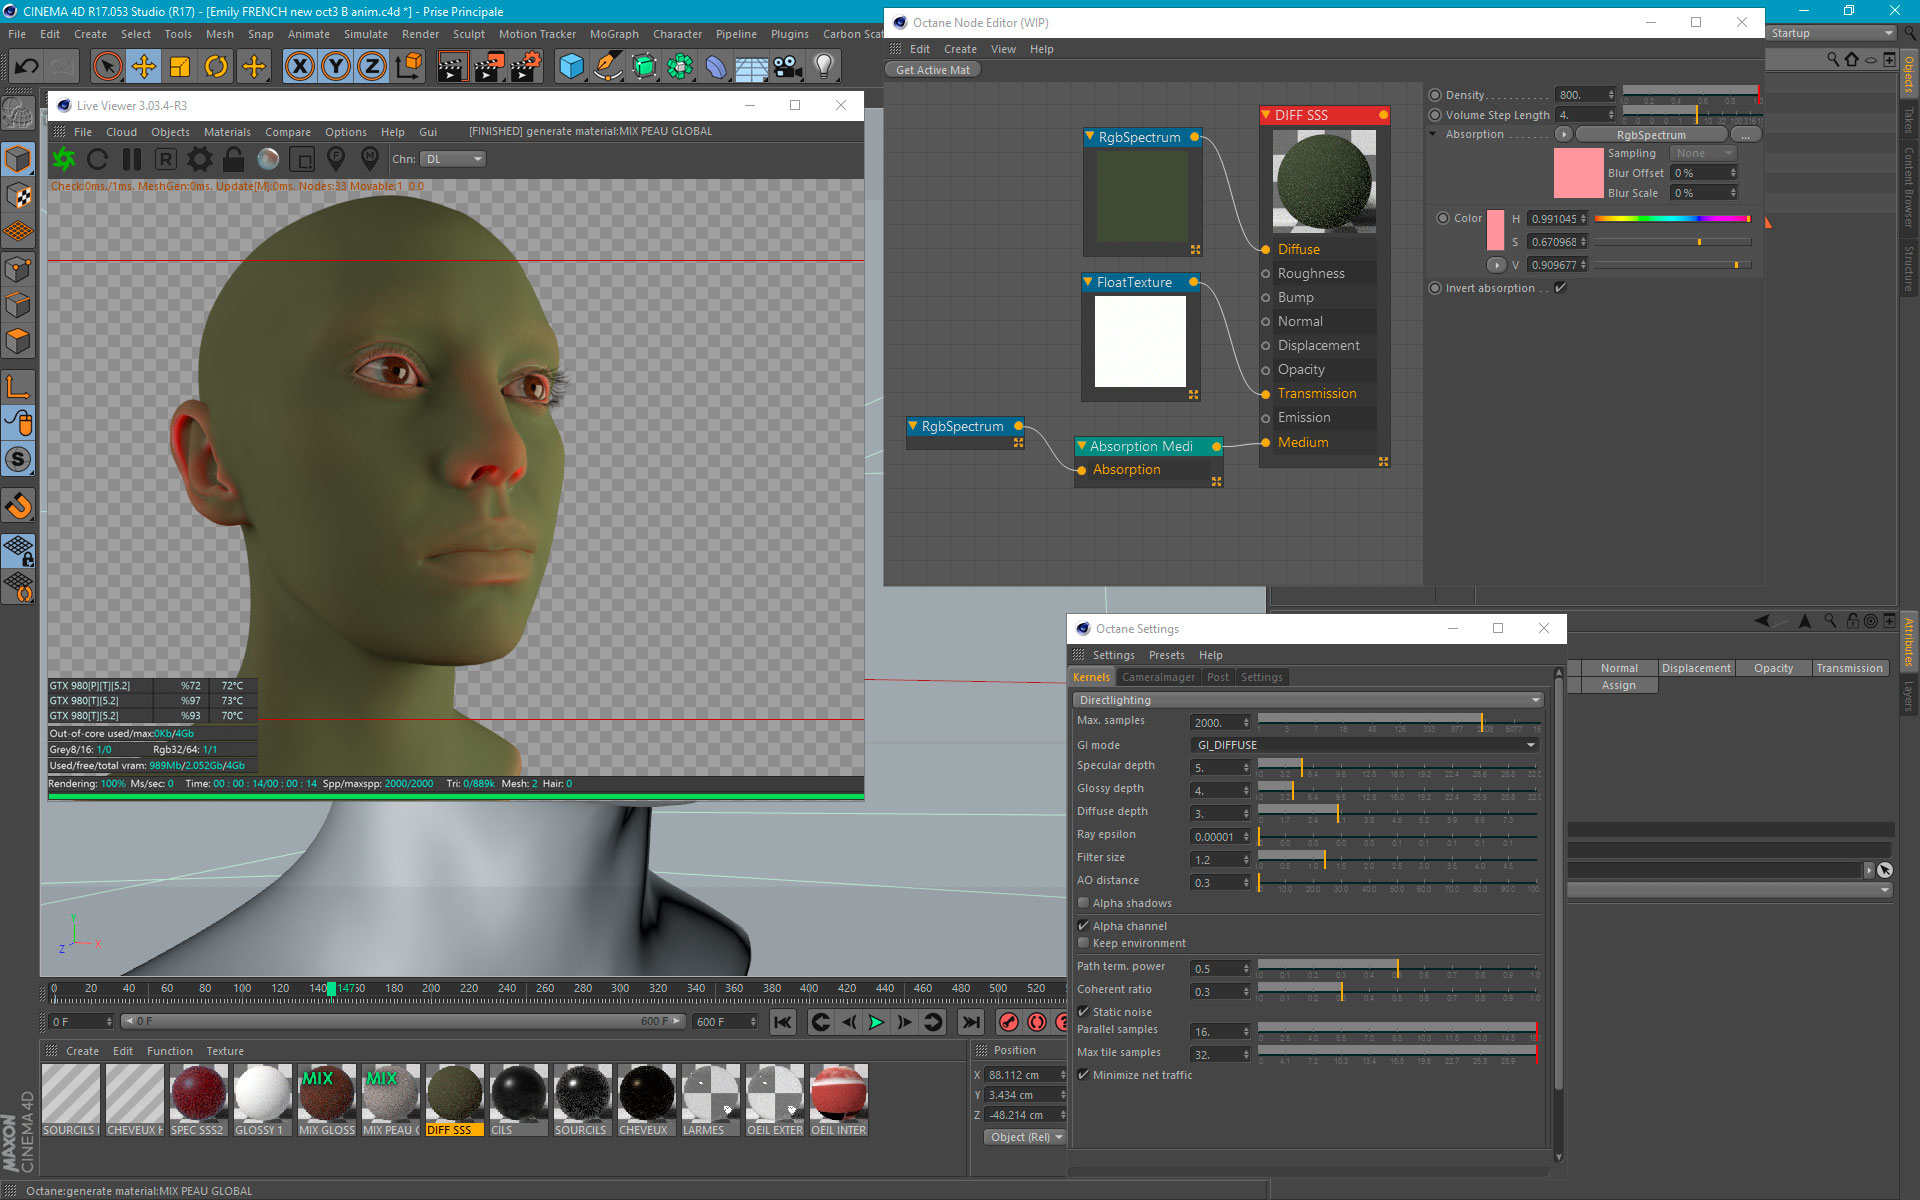This screenshot has height=1200, width=1920.
Task: Switch to the CameraImager tab
Action: (x=1158, y=677)
